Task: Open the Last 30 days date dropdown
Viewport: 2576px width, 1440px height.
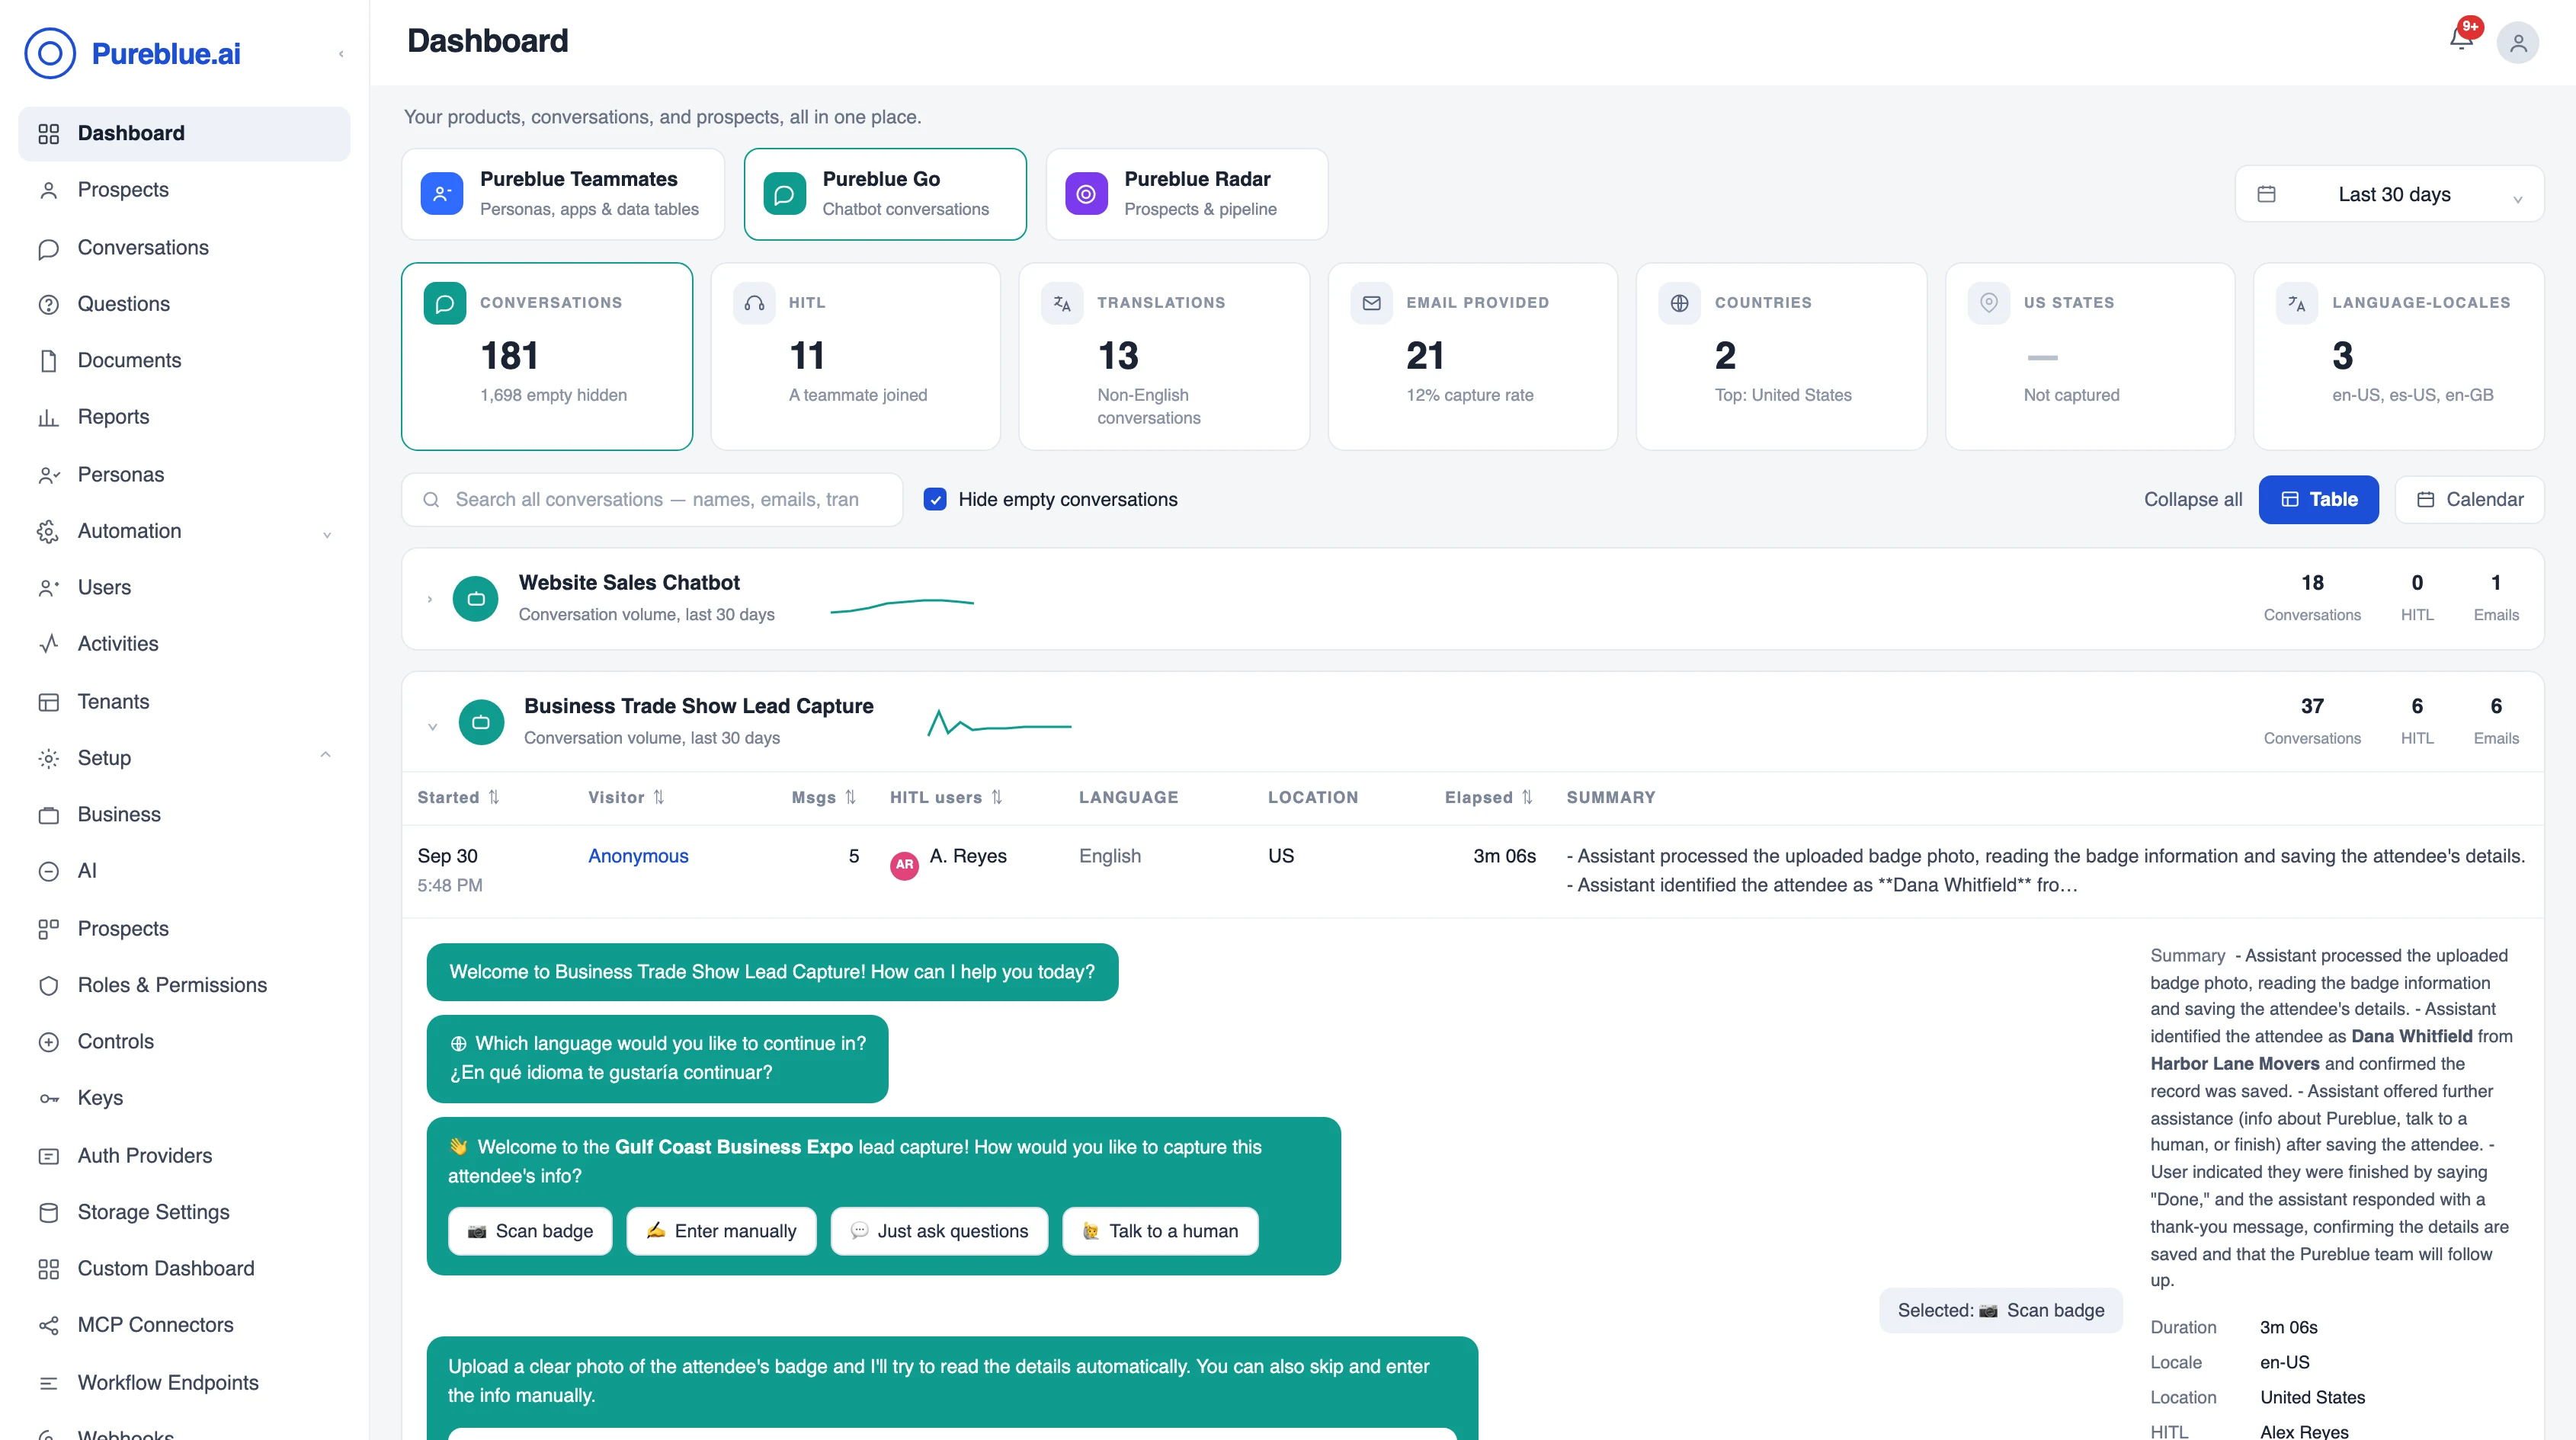Action: (x=2389, y=194)
